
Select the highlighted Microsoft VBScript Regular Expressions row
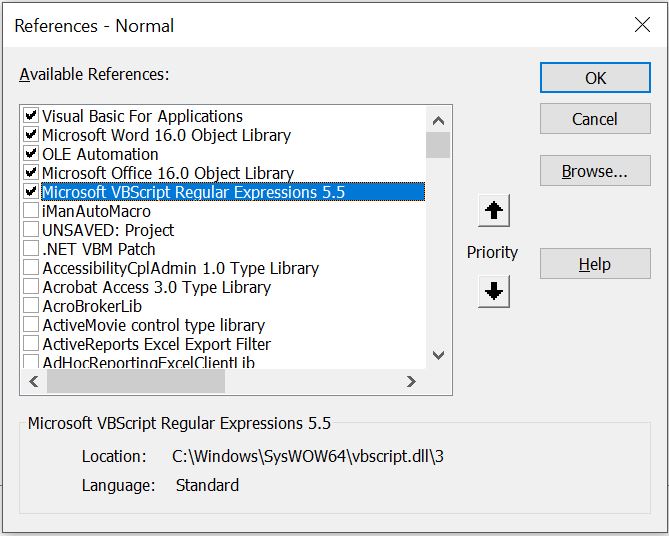click(233, 192)
